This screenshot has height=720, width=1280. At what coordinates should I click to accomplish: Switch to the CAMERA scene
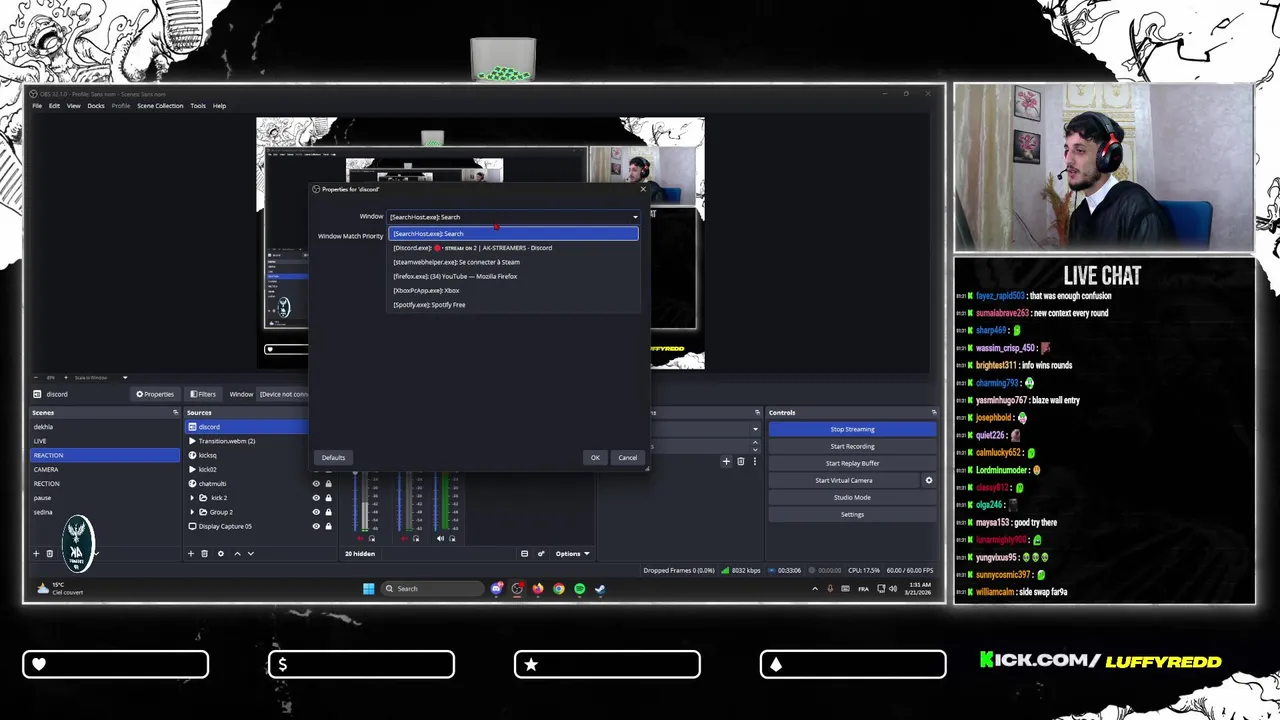pyautogui.click(x=105, y=469)
